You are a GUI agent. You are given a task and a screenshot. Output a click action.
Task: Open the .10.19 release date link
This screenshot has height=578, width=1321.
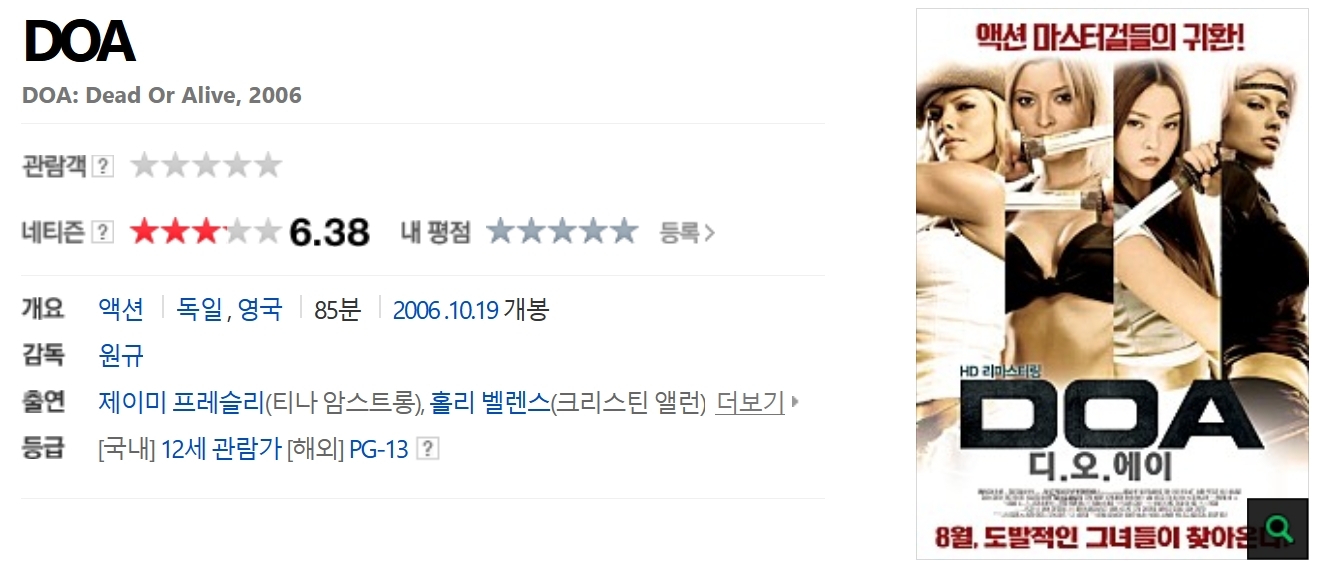tap(471, 309)
